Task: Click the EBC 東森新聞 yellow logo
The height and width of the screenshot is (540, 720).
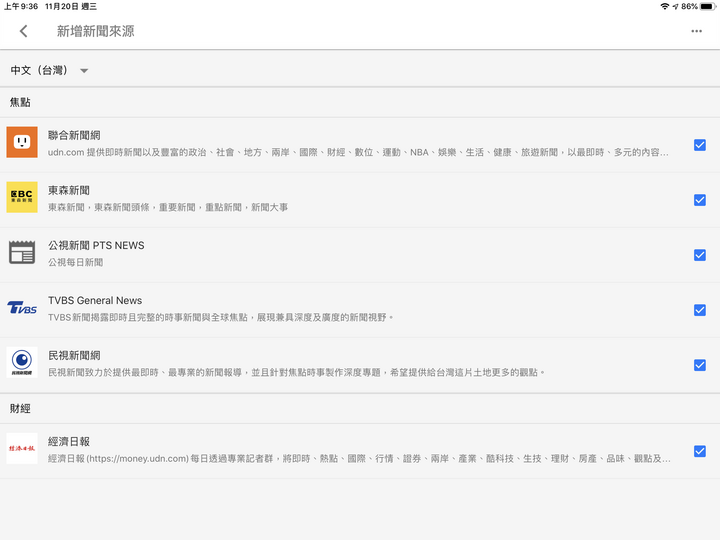Action: click(x=22, y=197)
